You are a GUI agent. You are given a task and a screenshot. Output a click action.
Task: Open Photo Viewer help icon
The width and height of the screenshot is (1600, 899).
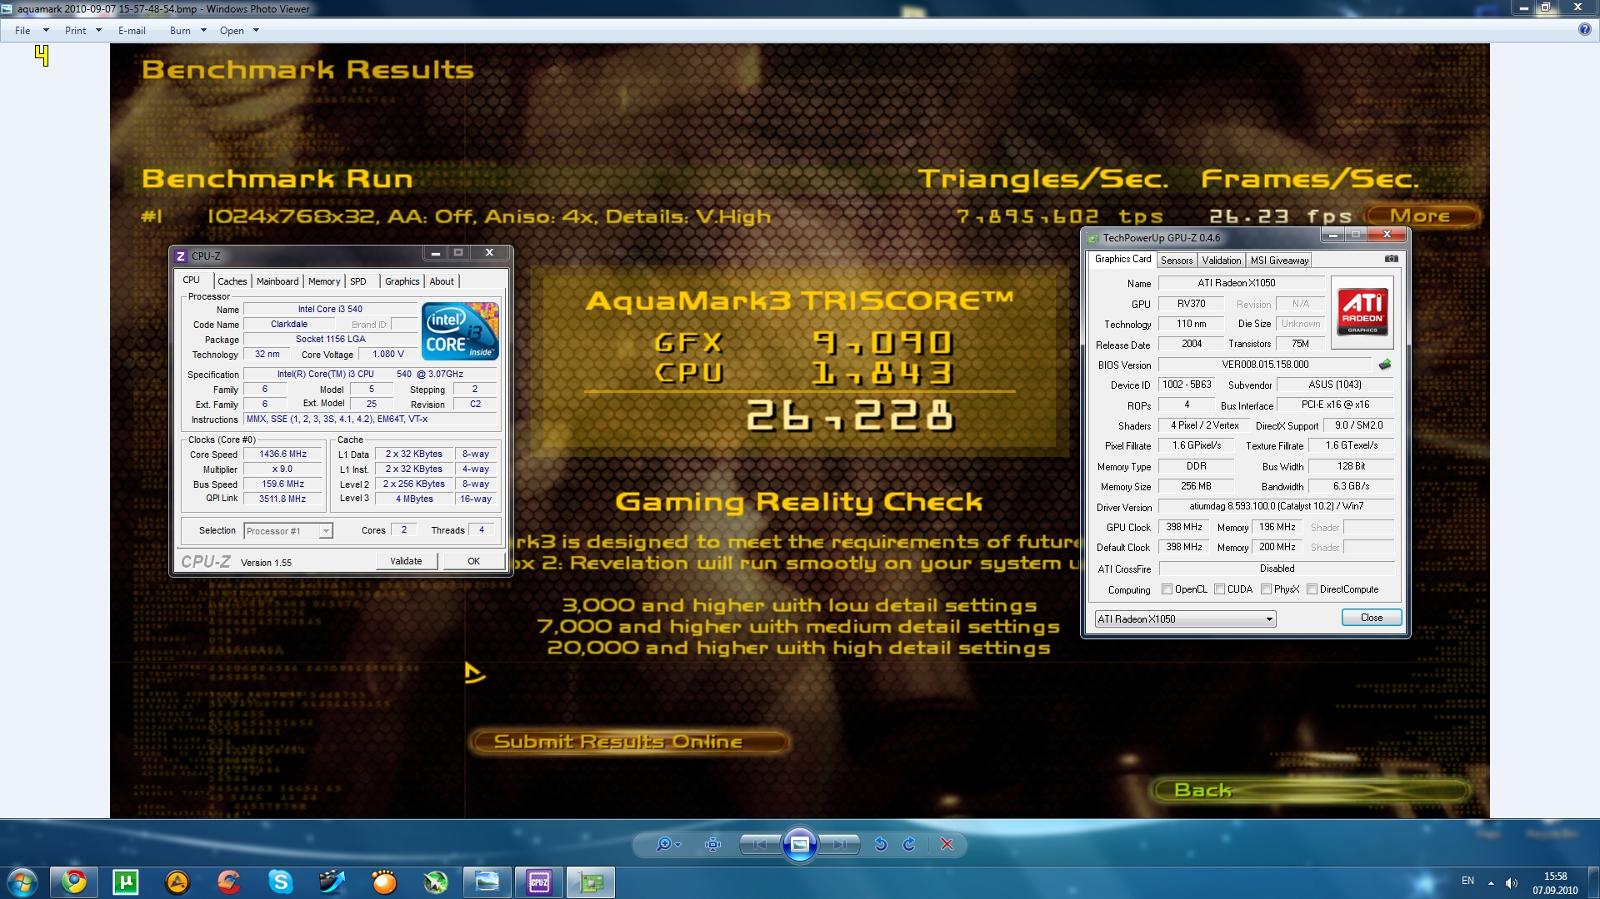[1584, 30]
